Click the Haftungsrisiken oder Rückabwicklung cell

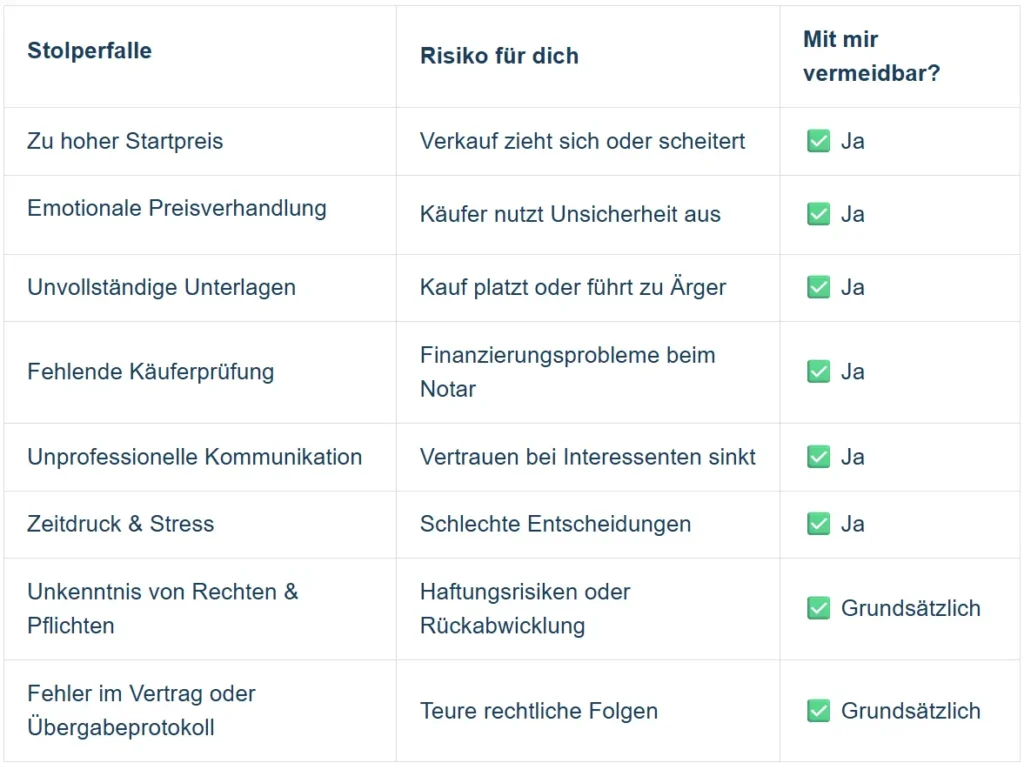tap(525, 608)
